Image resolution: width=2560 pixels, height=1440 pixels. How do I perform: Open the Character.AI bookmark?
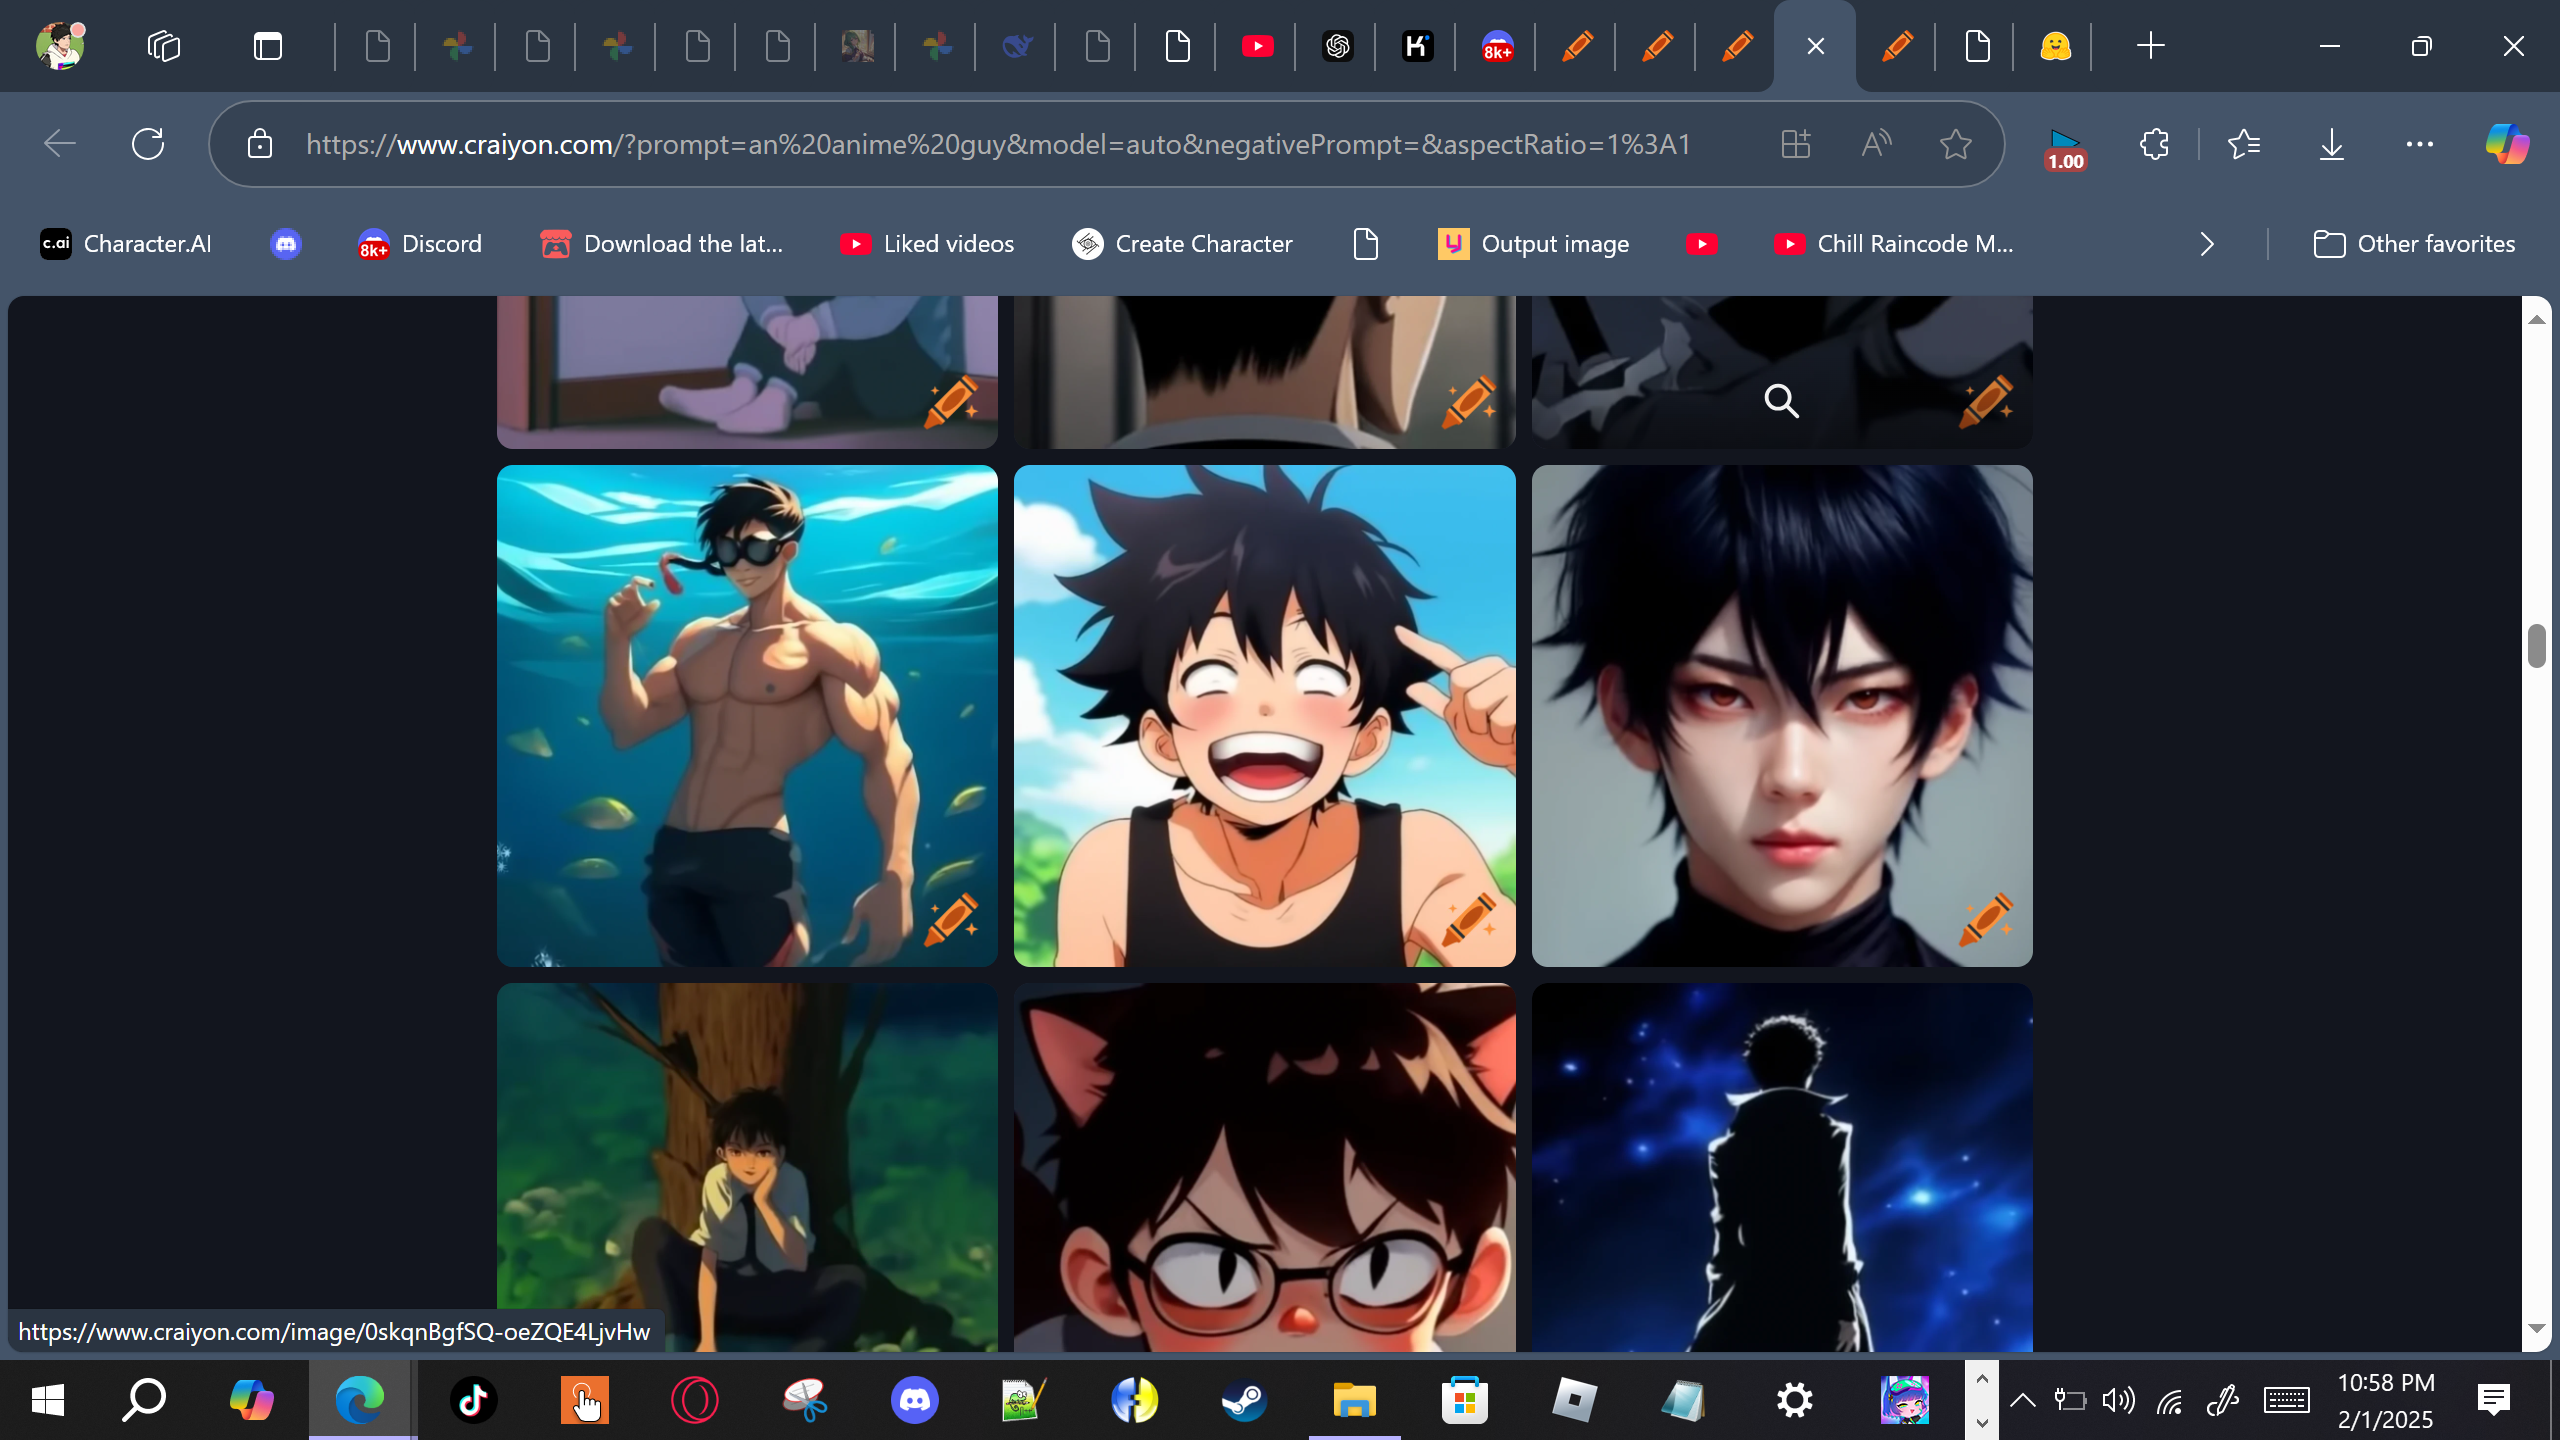(x=126, y=244)
